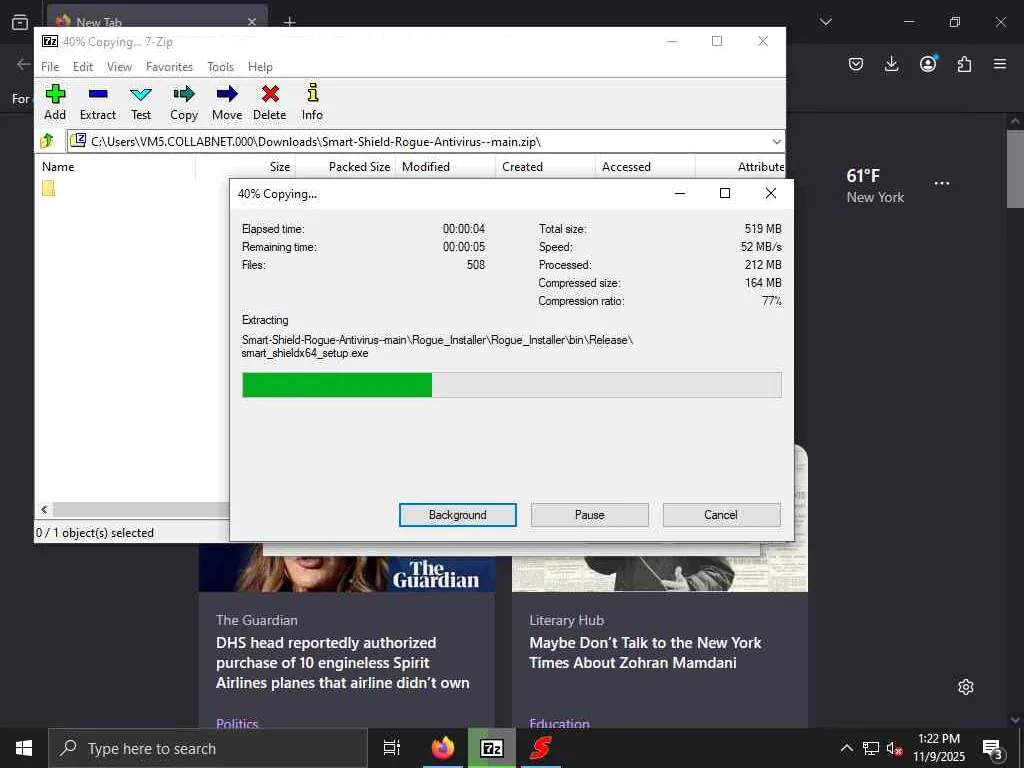Open the File menu in 7-Zip

50,67
